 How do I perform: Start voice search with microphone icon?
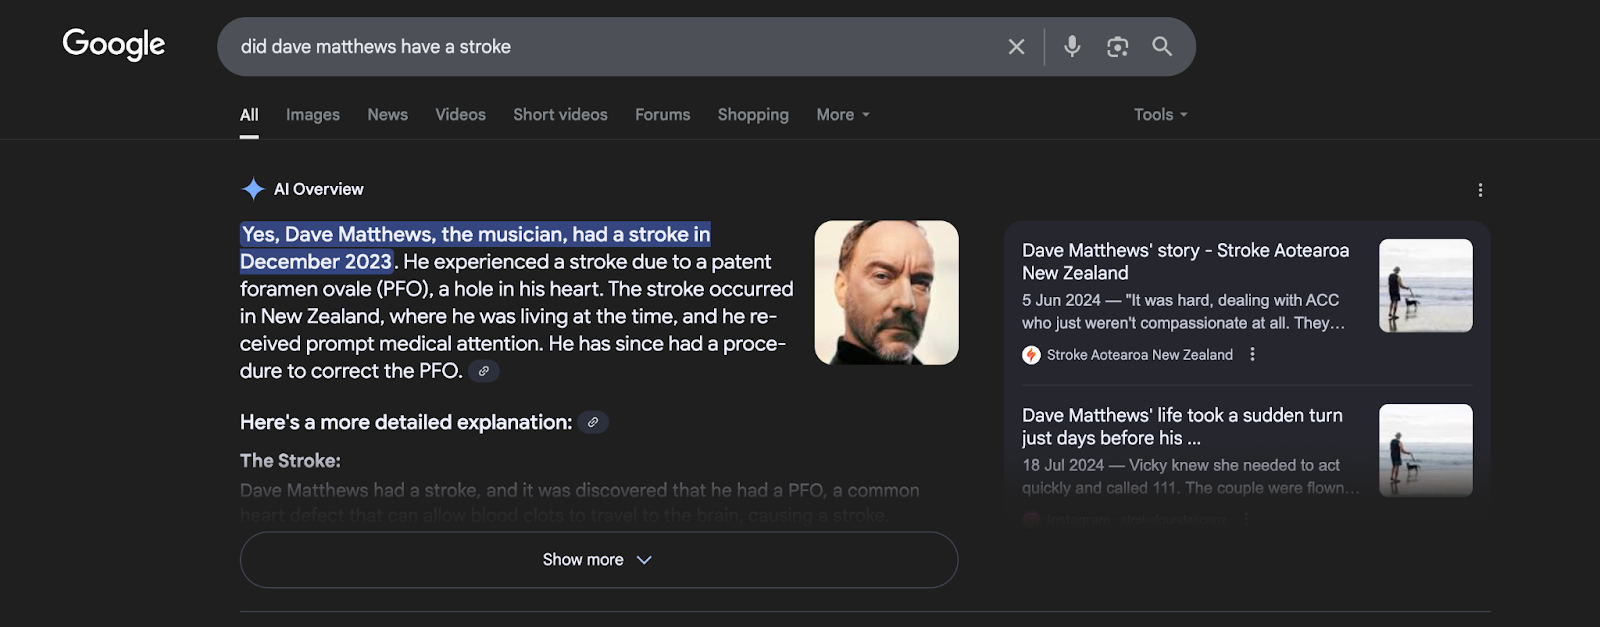coord(1072,47)
